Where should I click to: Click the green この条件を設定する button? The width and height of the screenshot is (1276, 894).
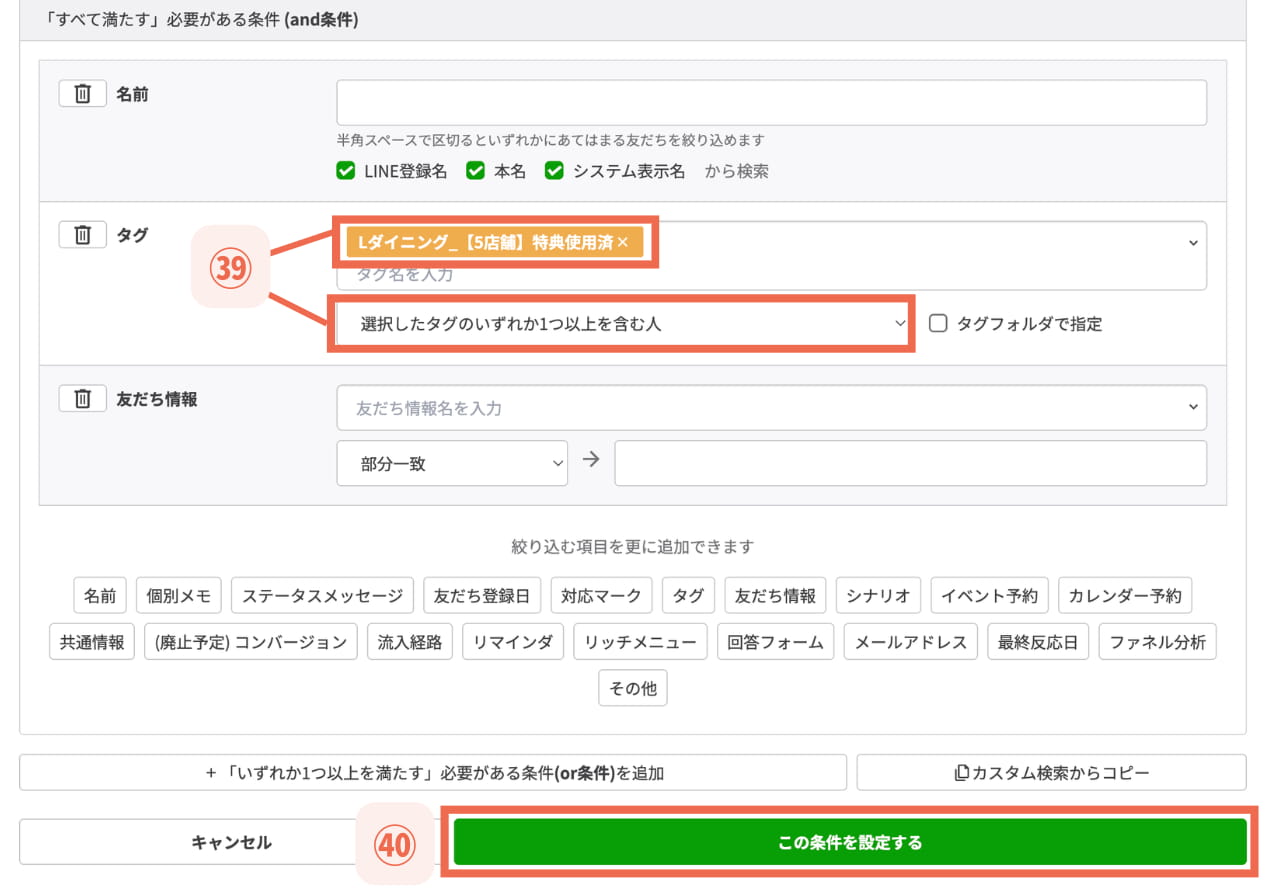pos(851,842)
